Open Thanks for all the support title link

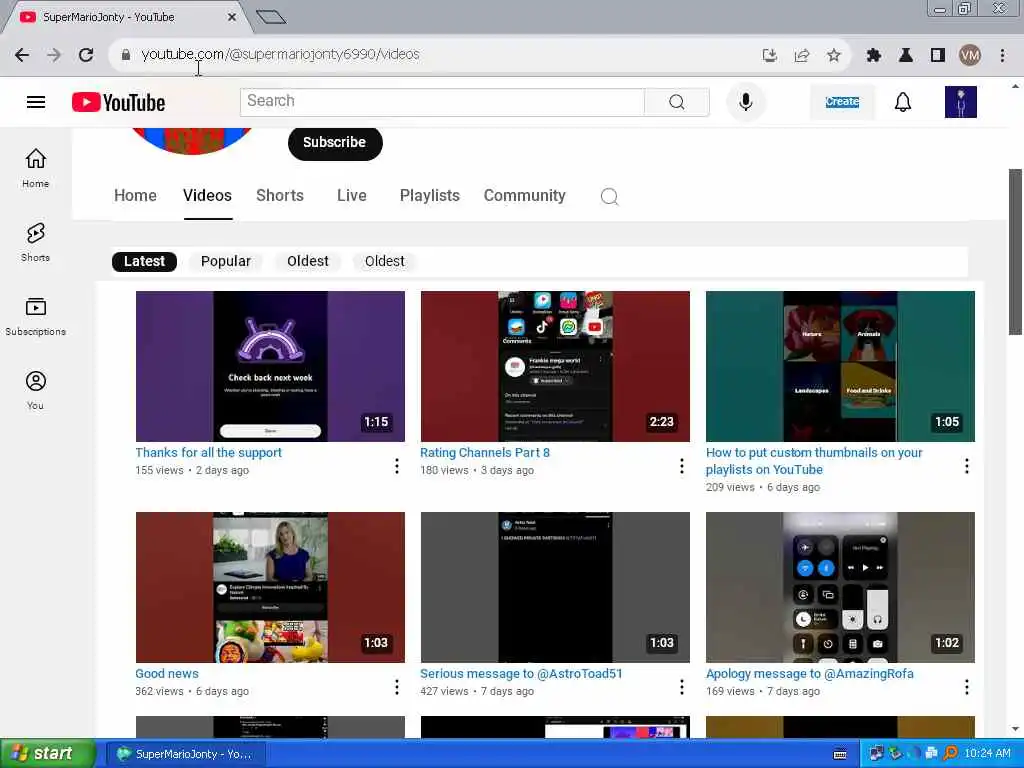pyautogui.click(x=208, y=453)
